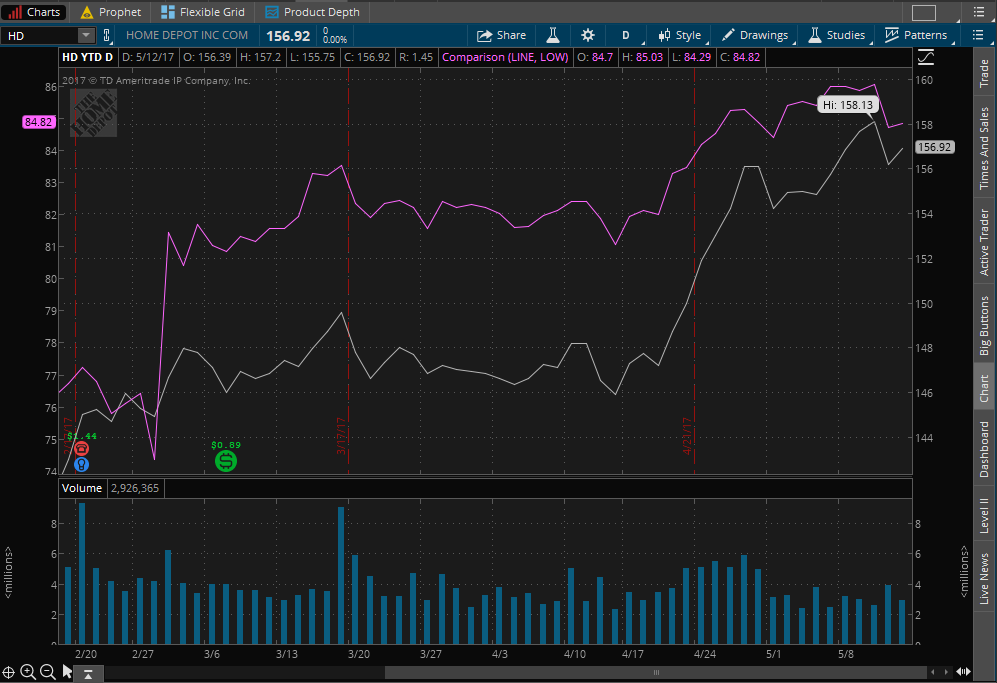Open the Dashboard sidebar tab
The height and width of the screenshot is (683, 997).
[984, 448]
